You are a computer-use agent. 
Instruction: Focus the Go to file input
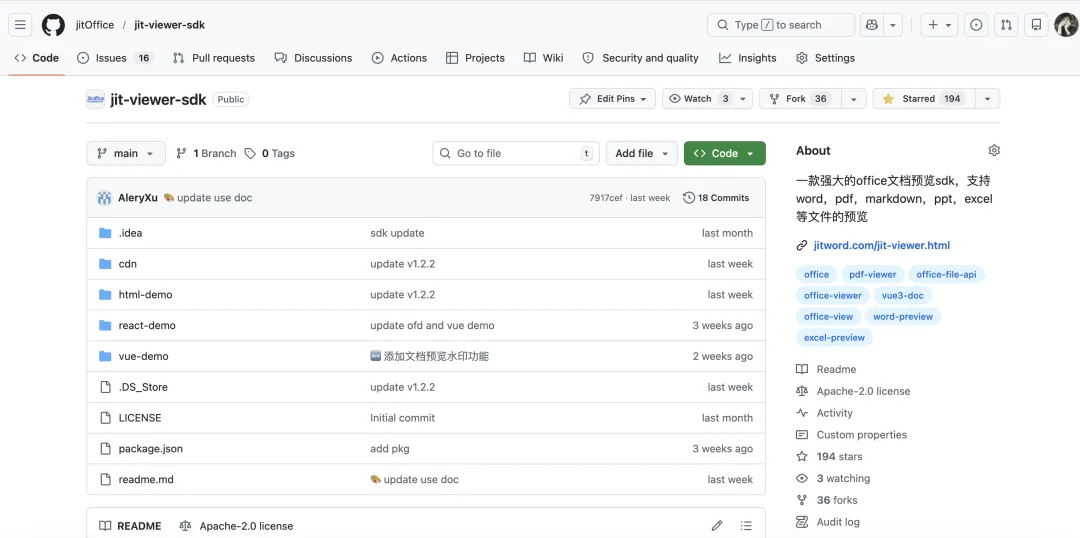516,153
